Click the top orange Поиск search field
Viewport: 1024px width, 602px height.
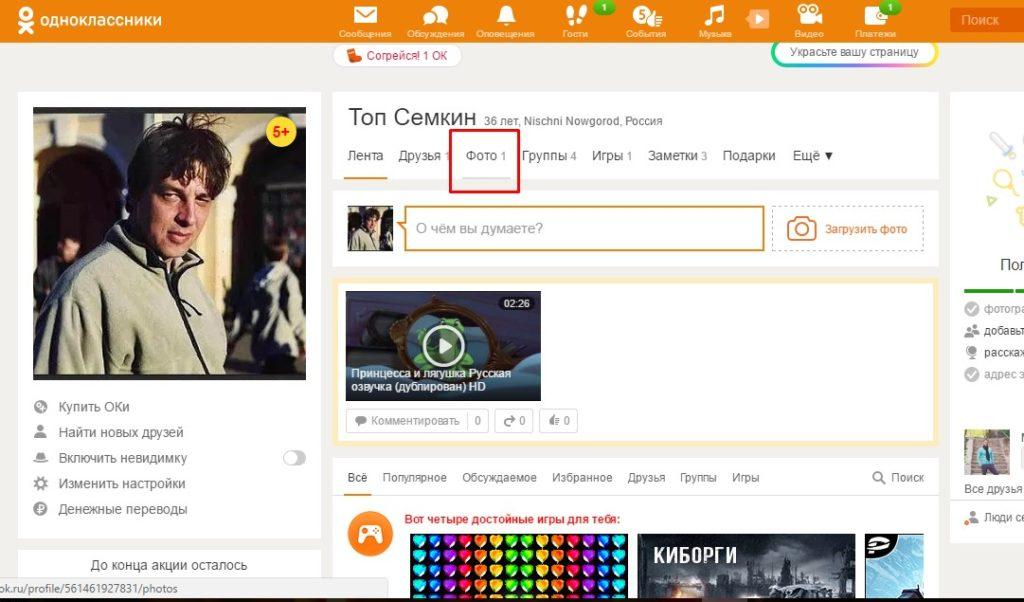[x=987, y=20]
